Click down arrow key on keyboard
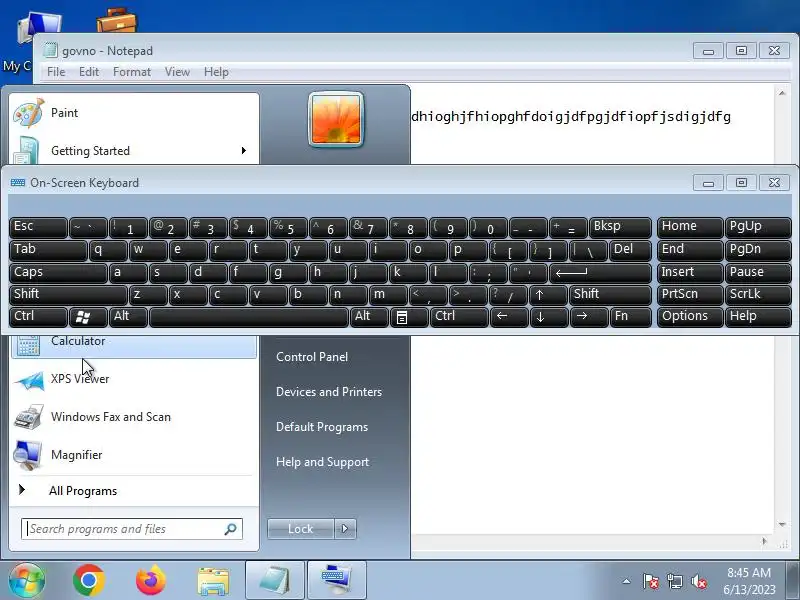800x600 pixels. 548,317
